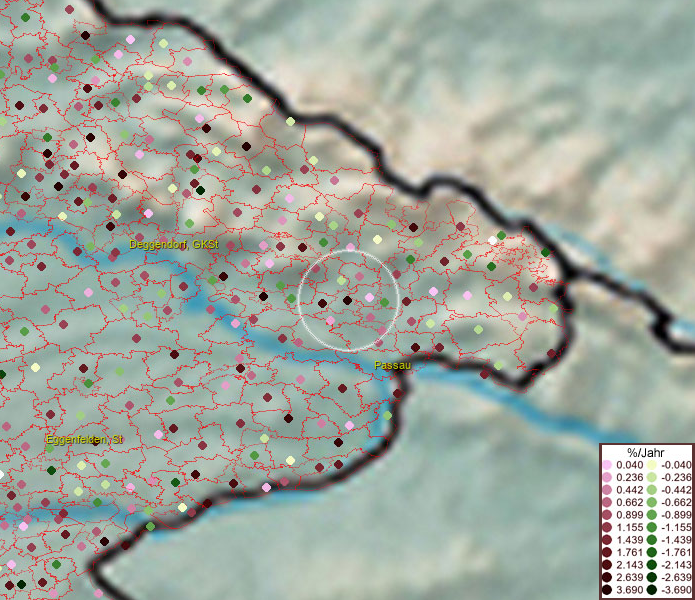Select the 2.143 legend color swatch

(607, 565)
